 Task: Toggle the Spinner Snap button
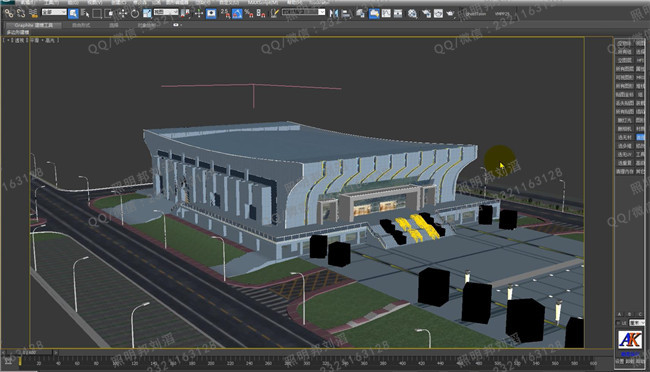point(261,13)
